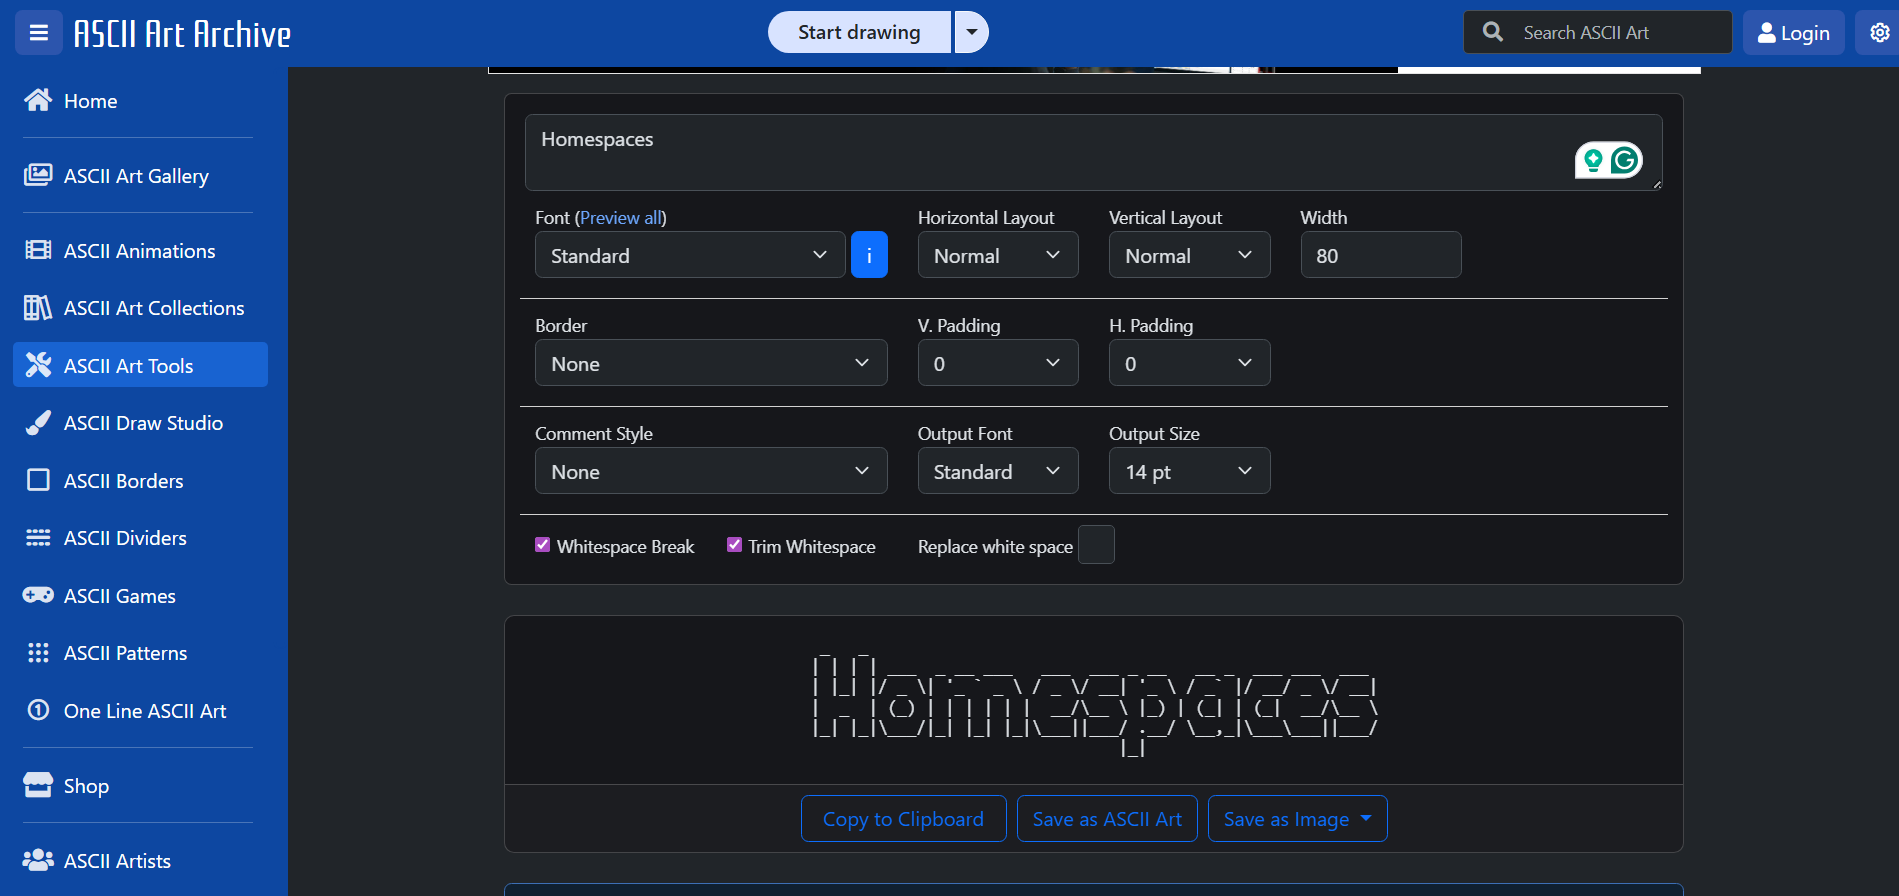This screenshot has width=1899, height=896.
Task: Open One Line ASCII Art menu item
Action: click(140, 710)
